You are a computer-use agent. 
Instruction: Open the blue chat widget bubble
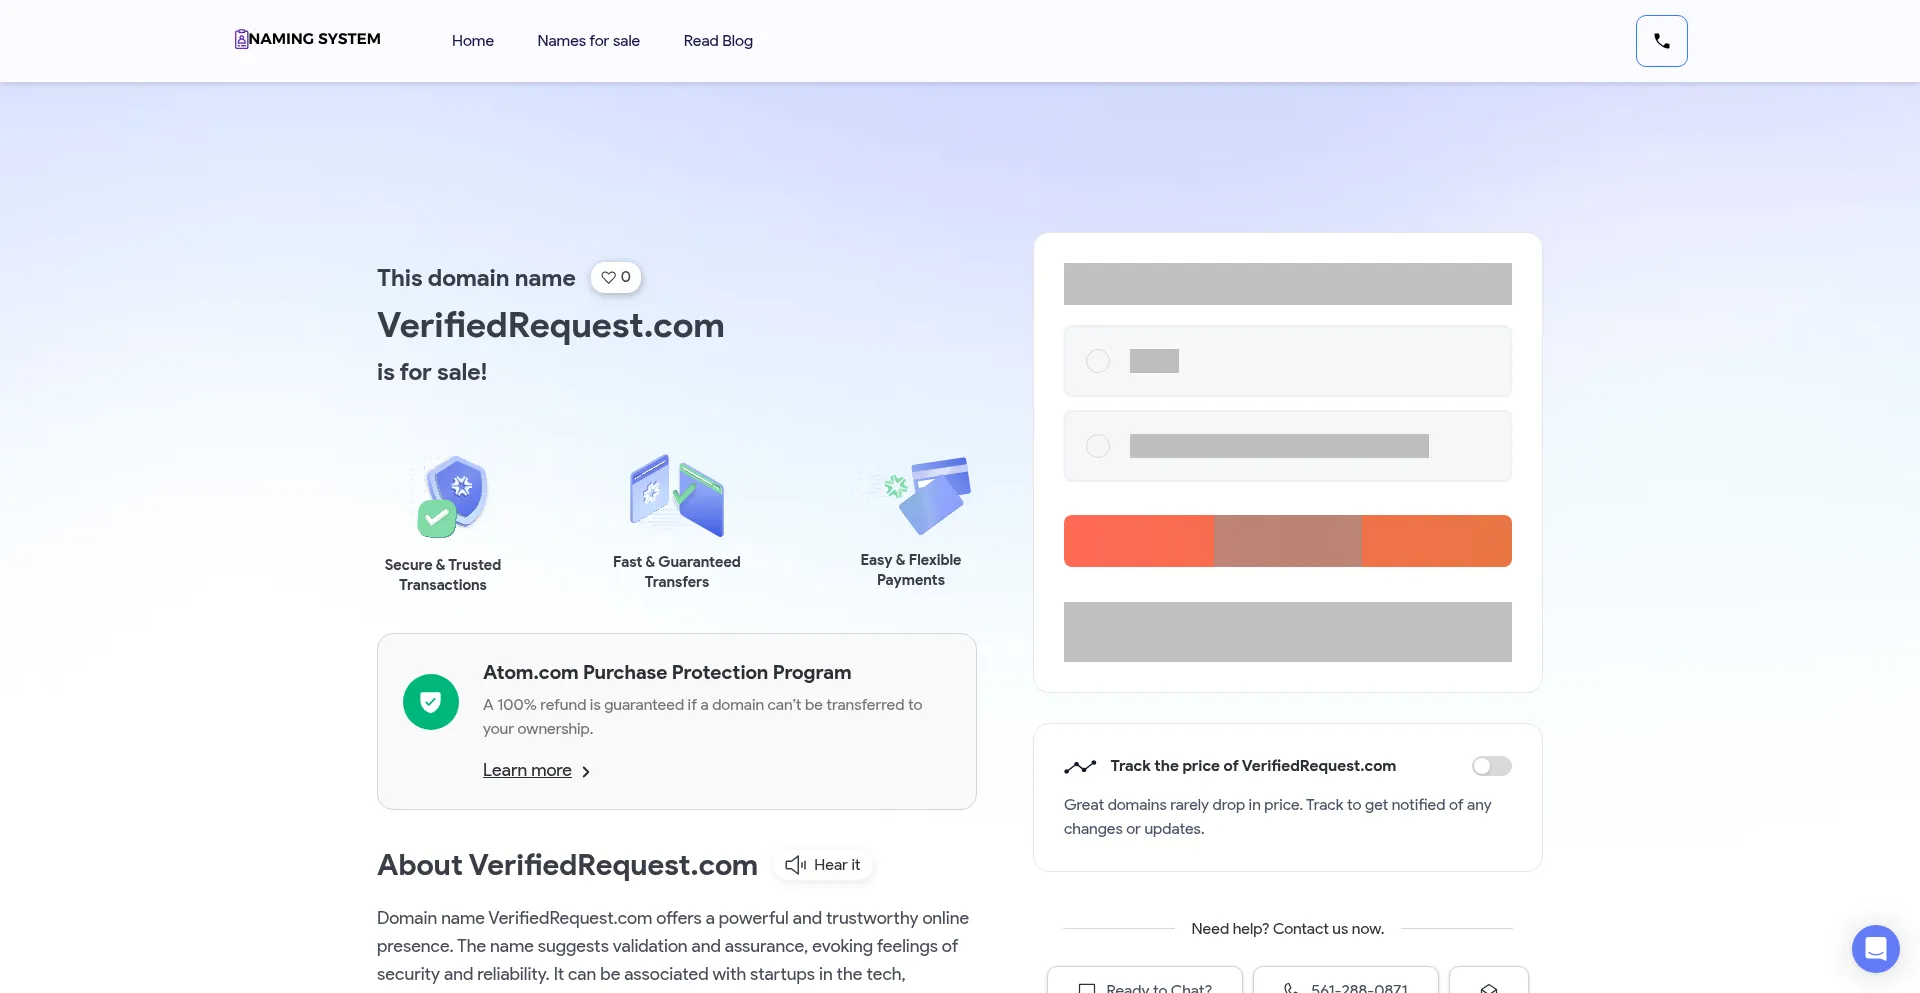(x=1876, y=949)
